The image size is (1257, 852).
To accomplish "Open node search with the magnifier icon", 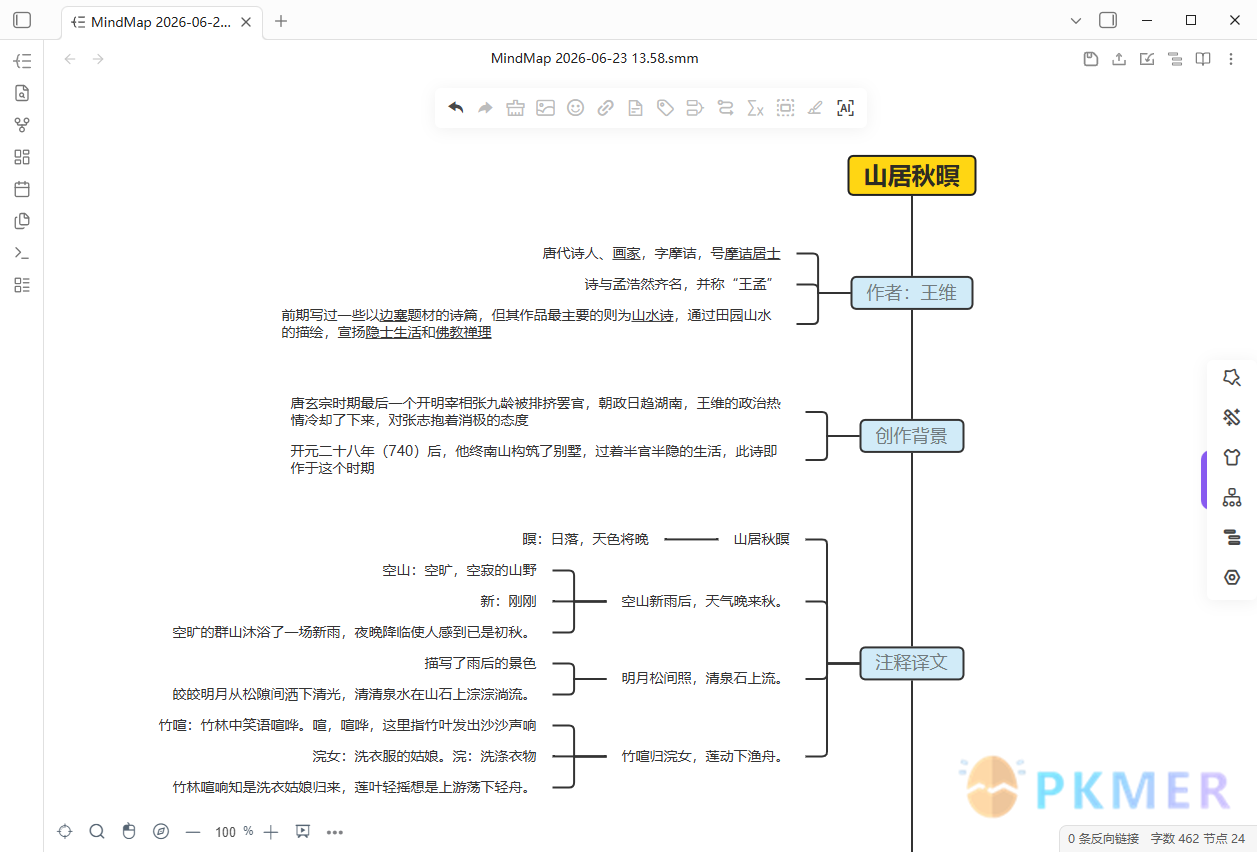I will tap(97, 831).
